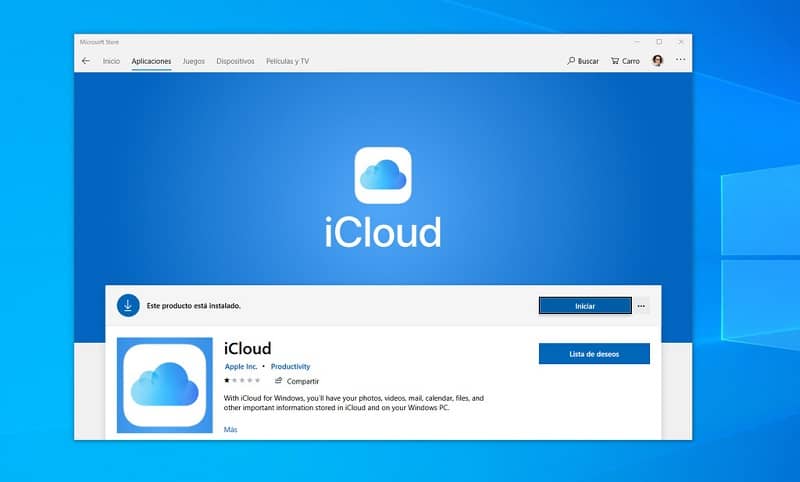
Task: Click the iCloud app icon thumbnail
Action: click(165, 385)
